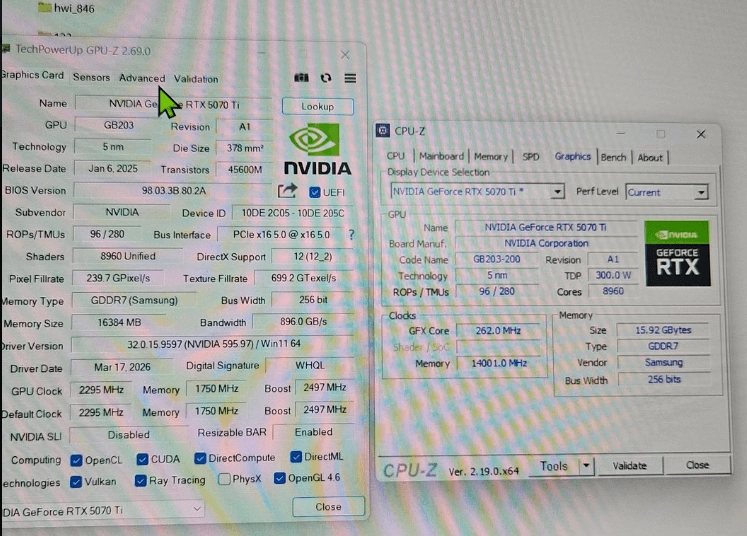This screenshot has width=747, height=536.
Task: Click the BIOS export share icon
Action: pos(287,191)
